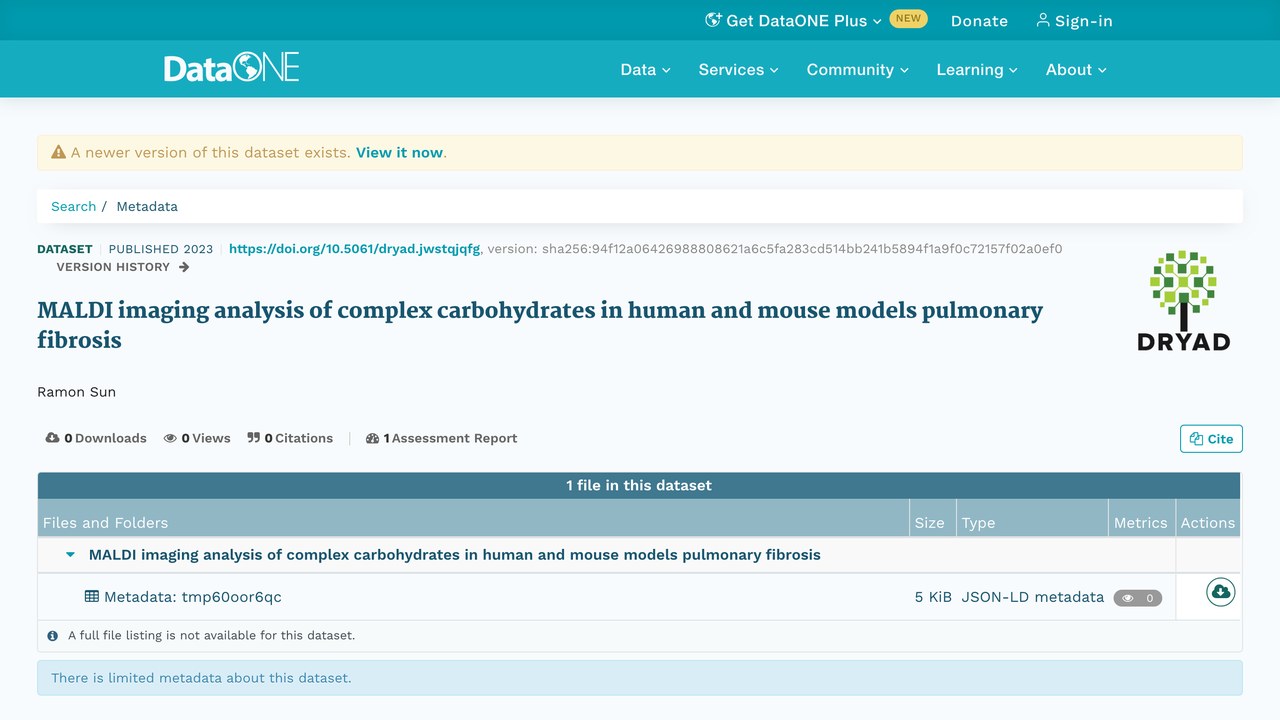Open Get DataONE Plus dropdown
The image size is (1280, 720).
[794, 20]
